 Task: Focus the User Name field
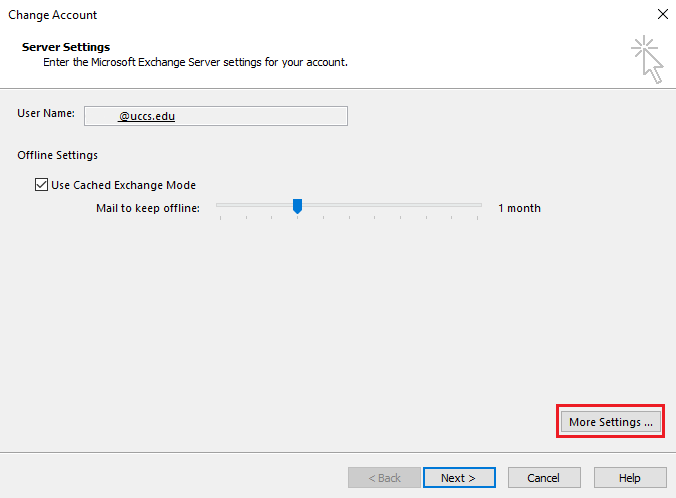[216, 116]
